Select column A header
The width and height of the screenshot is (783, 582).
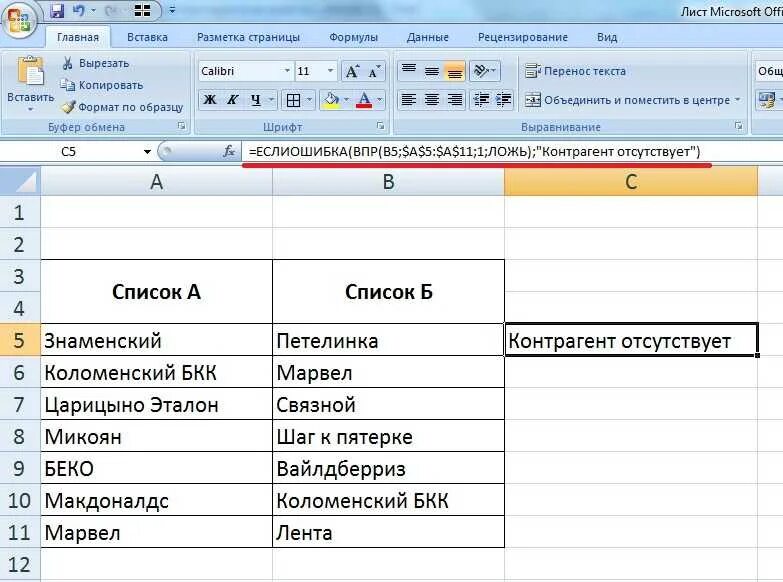pyautogui.click(x=156, y=182)
